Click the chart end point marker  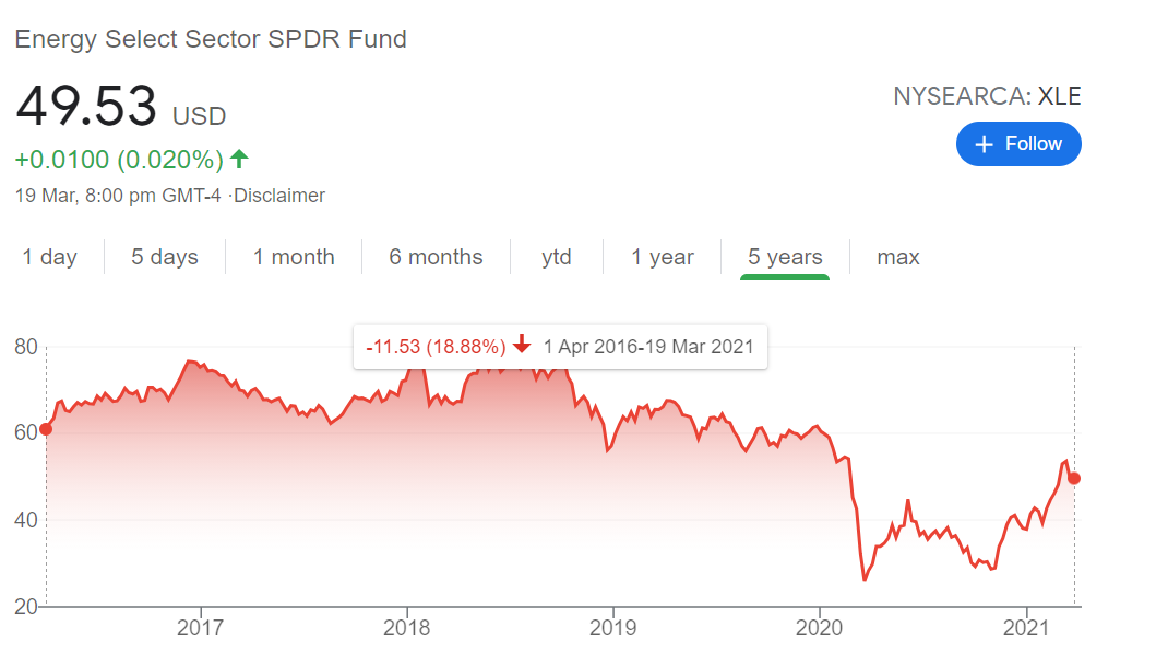1075,478
